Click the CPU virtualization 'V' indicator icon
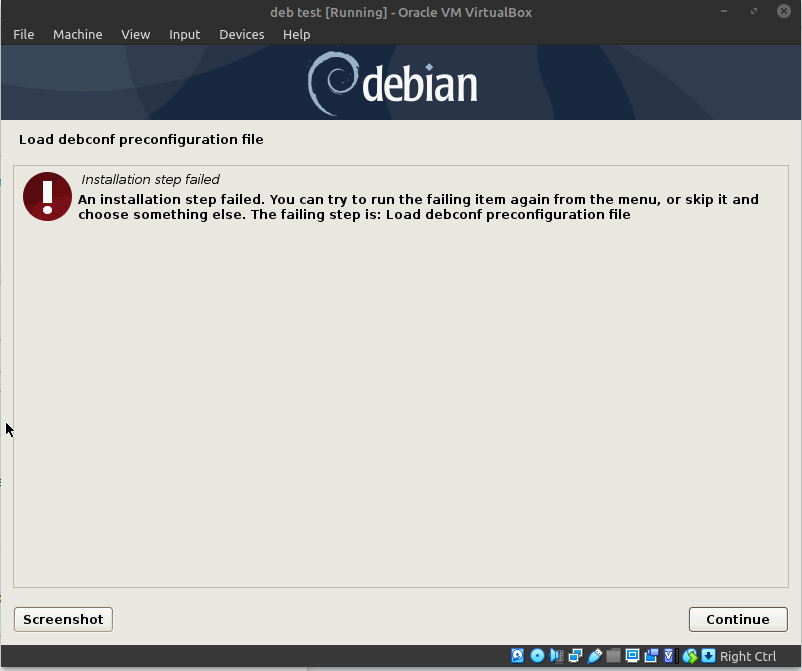This screenshot has width=802, height=671. pyautogui.click(x=669, y=656)
